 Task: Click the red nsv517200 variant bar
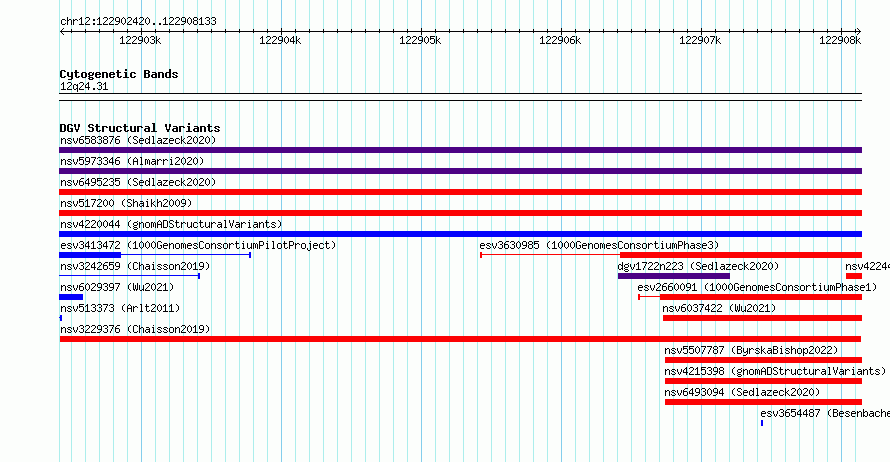[460, 213]
